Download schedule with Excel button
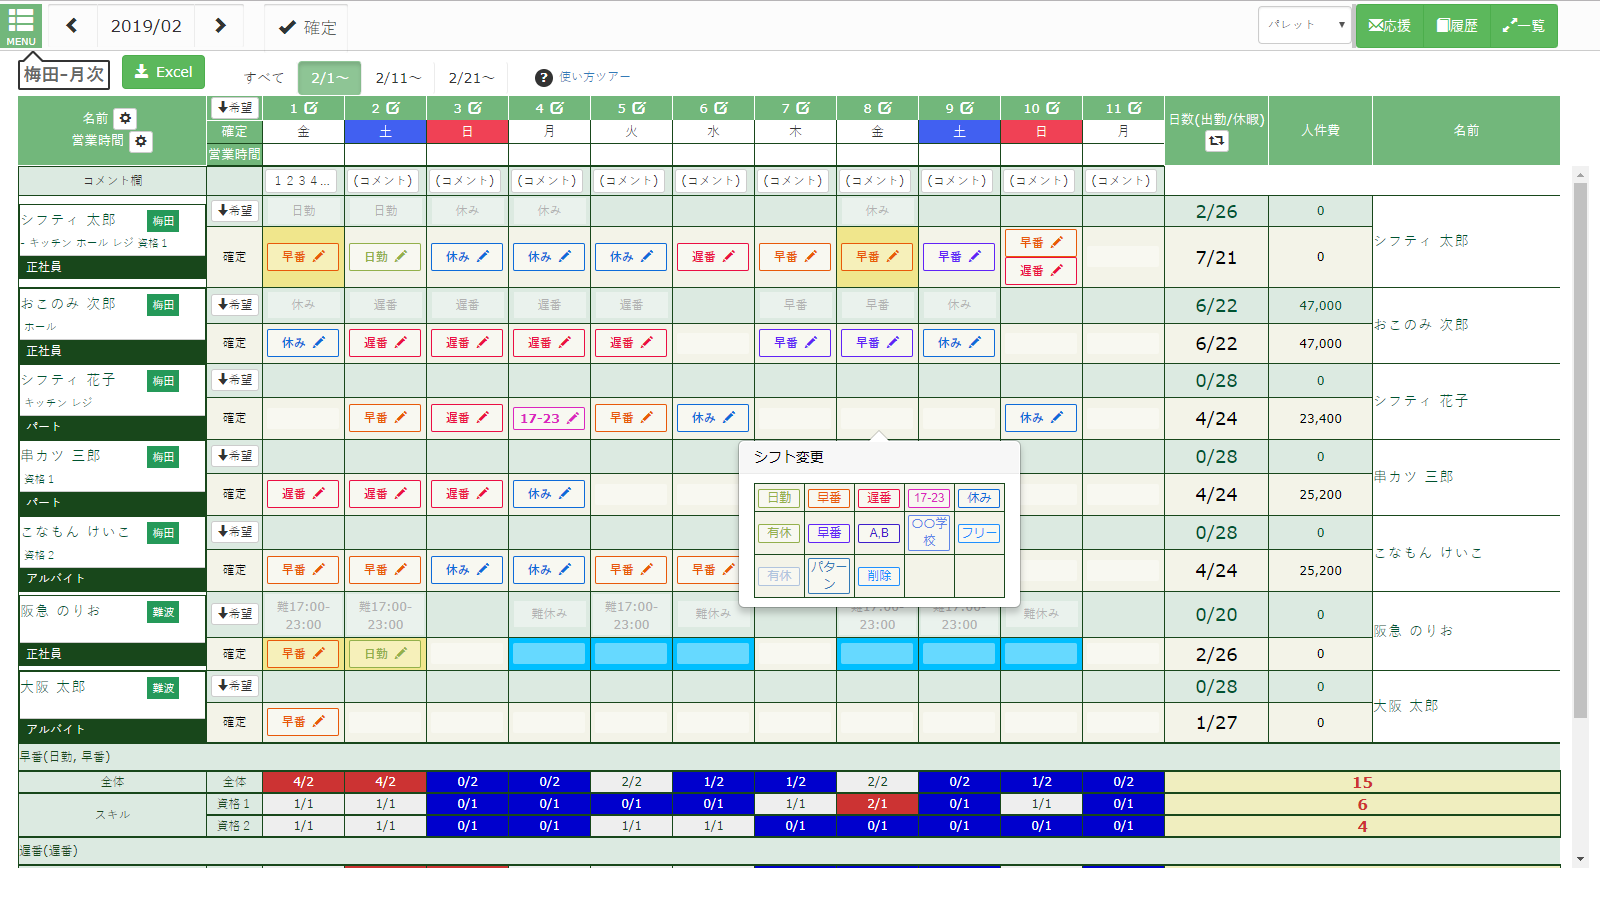Viewport: 1600px width, 900px height. [163, 72]
